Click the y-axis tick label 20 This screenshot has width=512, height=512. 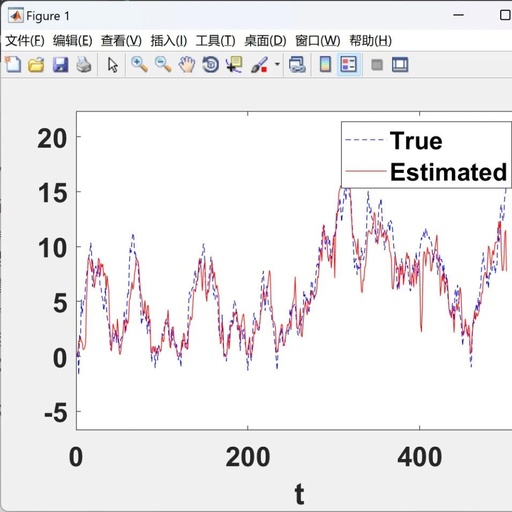click(x=52, y=139)
